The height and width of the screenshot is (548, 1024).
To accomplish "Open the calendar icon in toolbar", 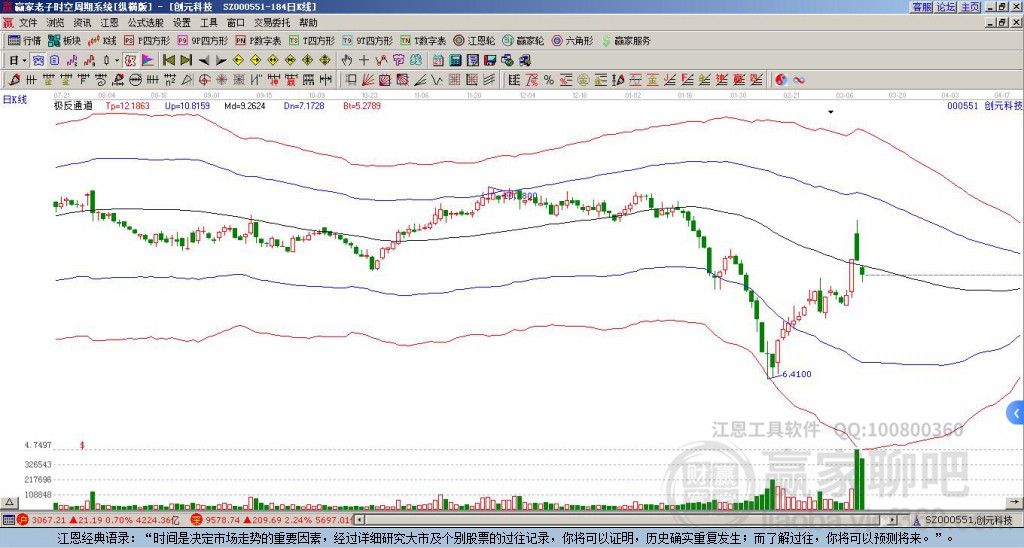I will click(x=438, y=60).
